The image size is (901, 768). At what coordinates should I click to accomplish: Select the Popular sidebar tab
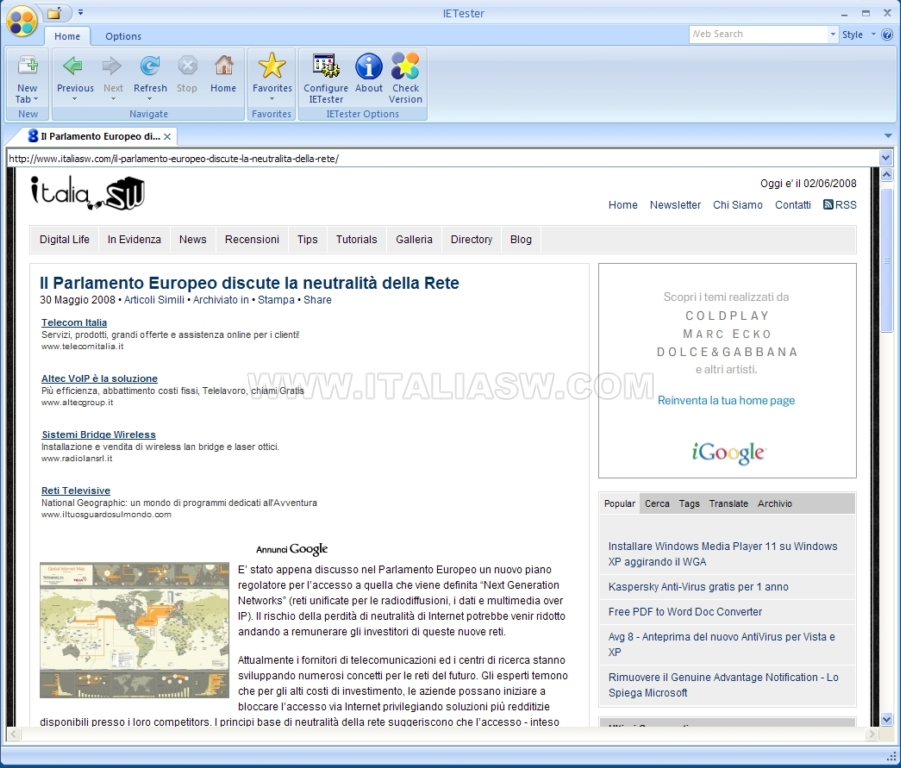pyautogui.click(x=619, y=504)
